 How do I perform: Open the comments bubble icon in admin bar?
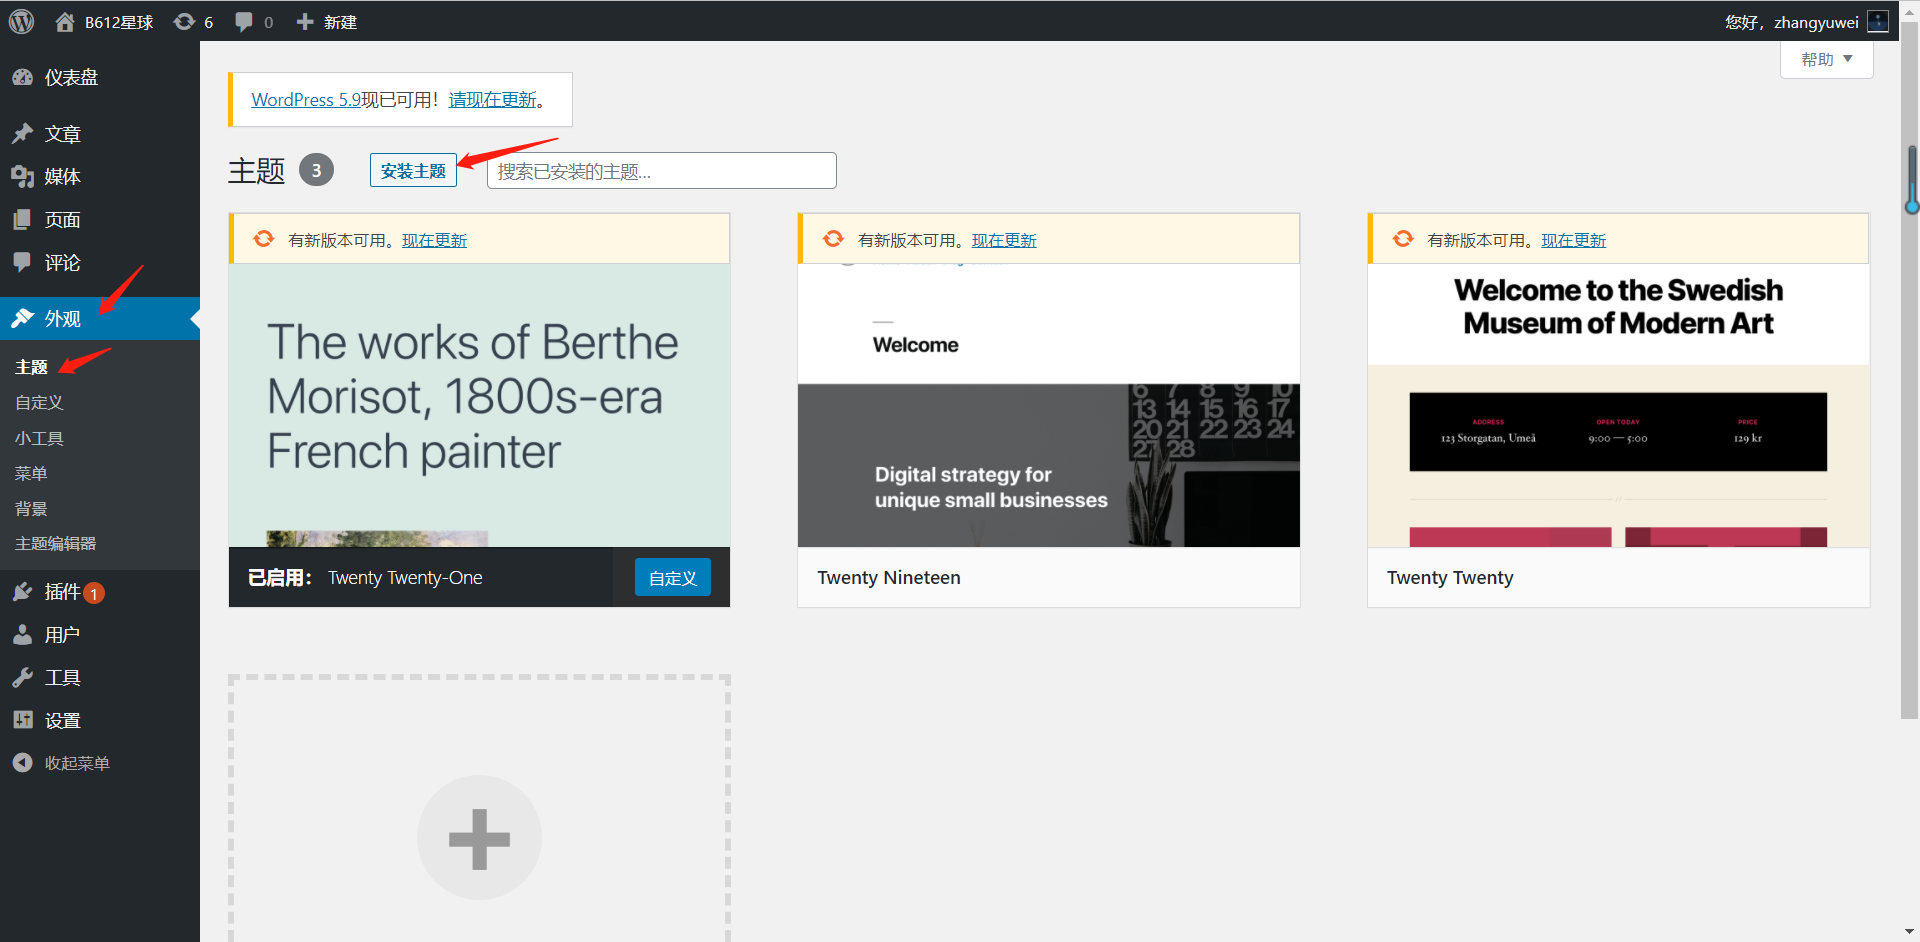[244, 22]
